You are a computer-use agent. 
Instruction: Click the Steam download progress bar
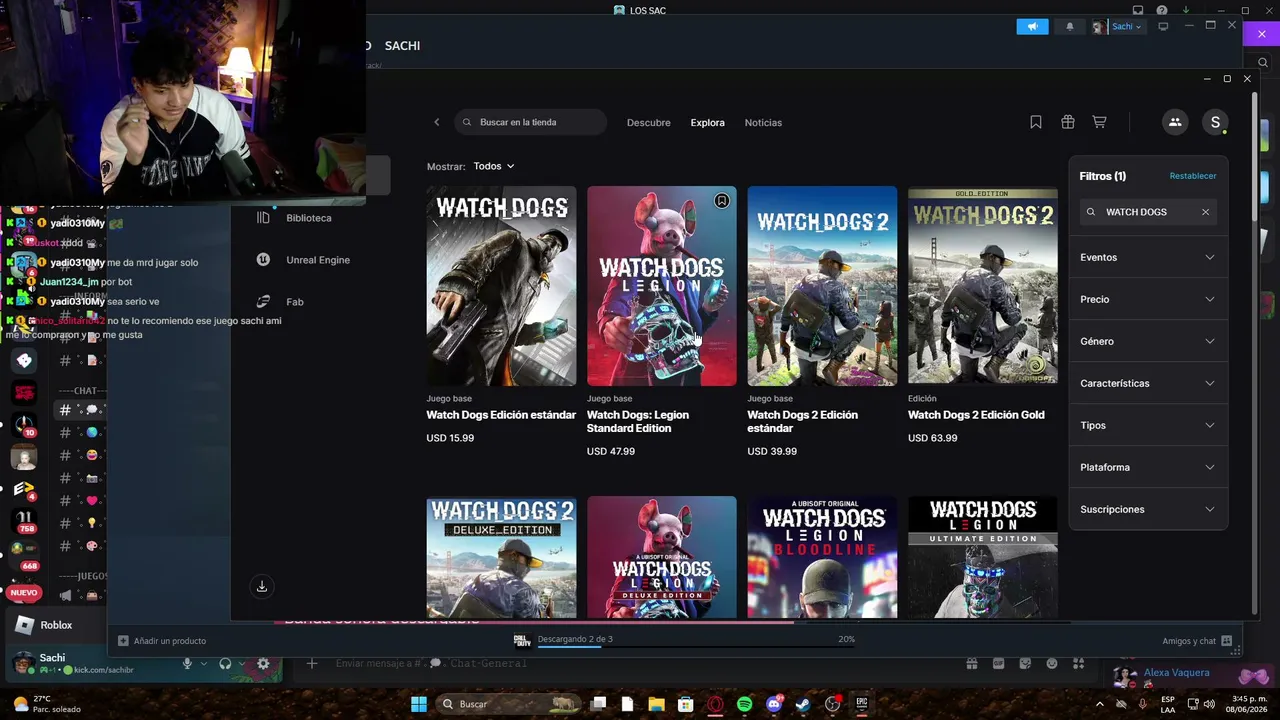pyautogui.click(x=697, y=646)
